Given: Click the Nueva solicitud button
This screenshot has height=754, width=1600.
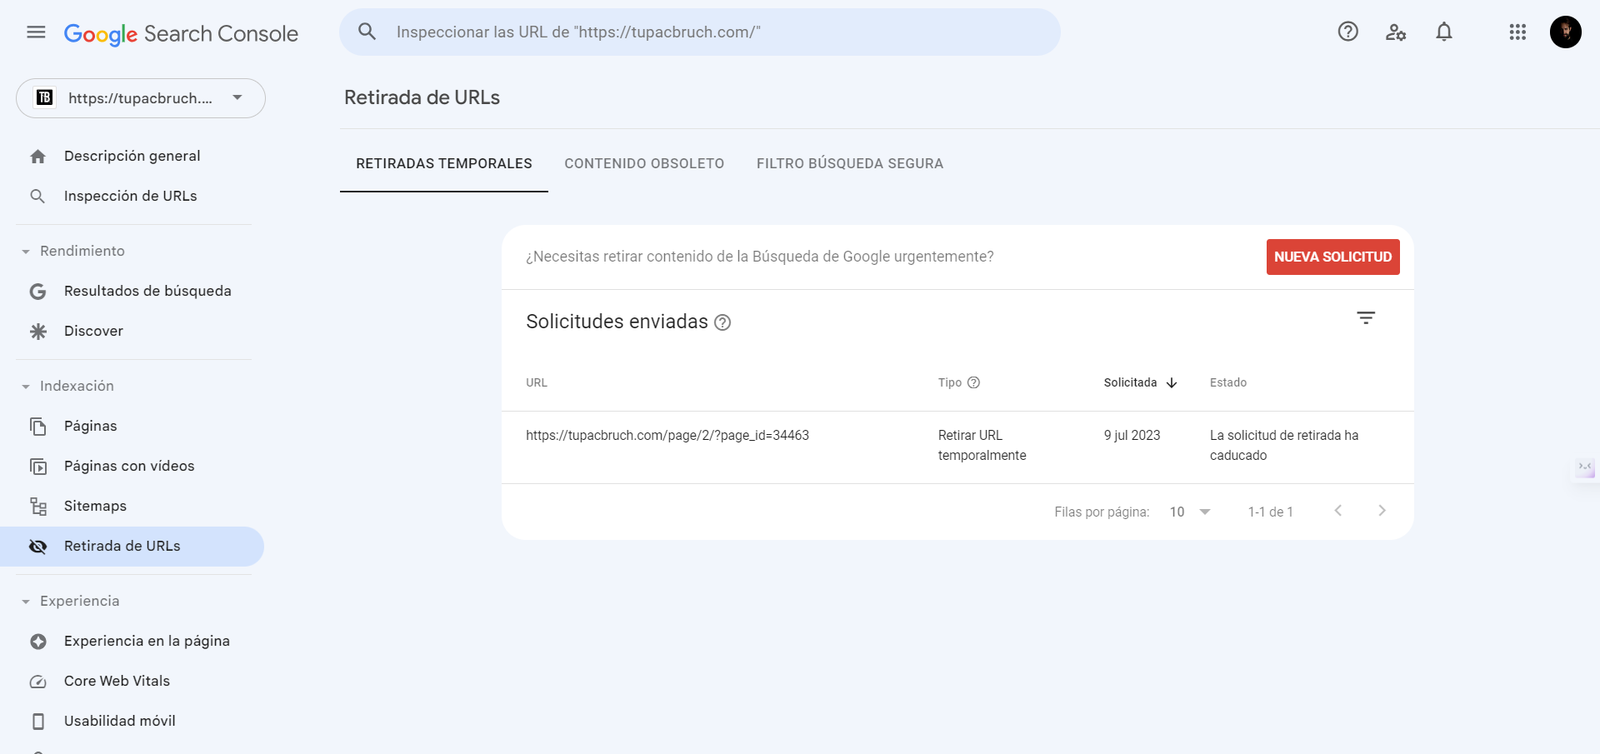Looking at the screenshot, I should coord(1333,257).
